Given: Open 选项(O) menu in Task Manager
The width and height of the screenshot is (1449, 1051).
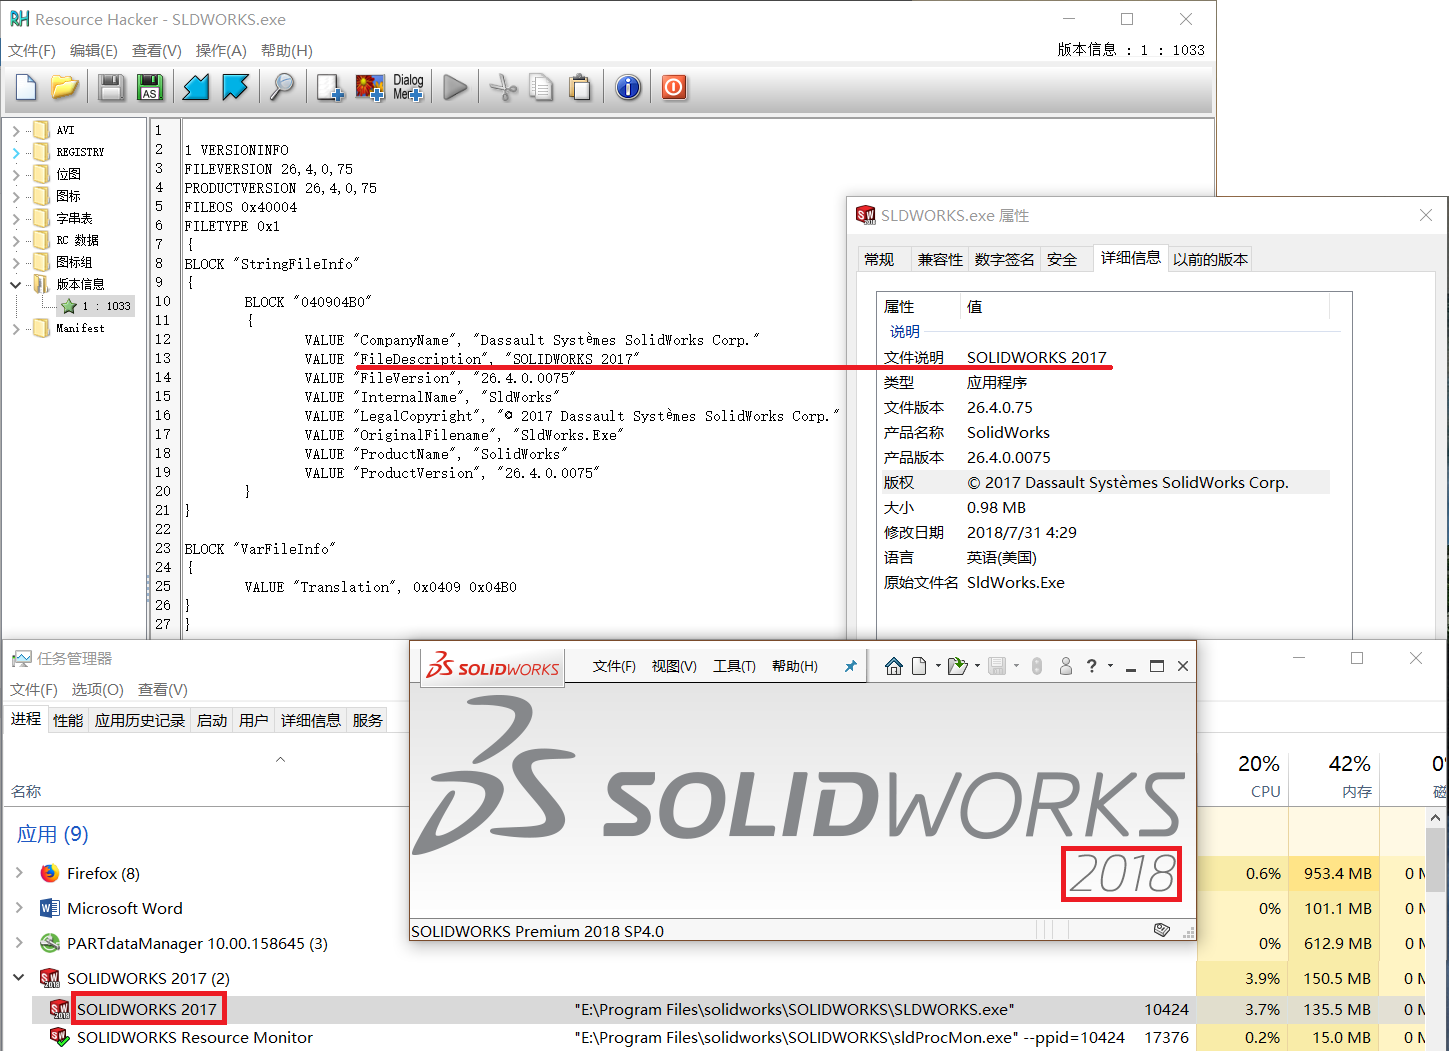Looking at the screenshot, I should 97,689.
